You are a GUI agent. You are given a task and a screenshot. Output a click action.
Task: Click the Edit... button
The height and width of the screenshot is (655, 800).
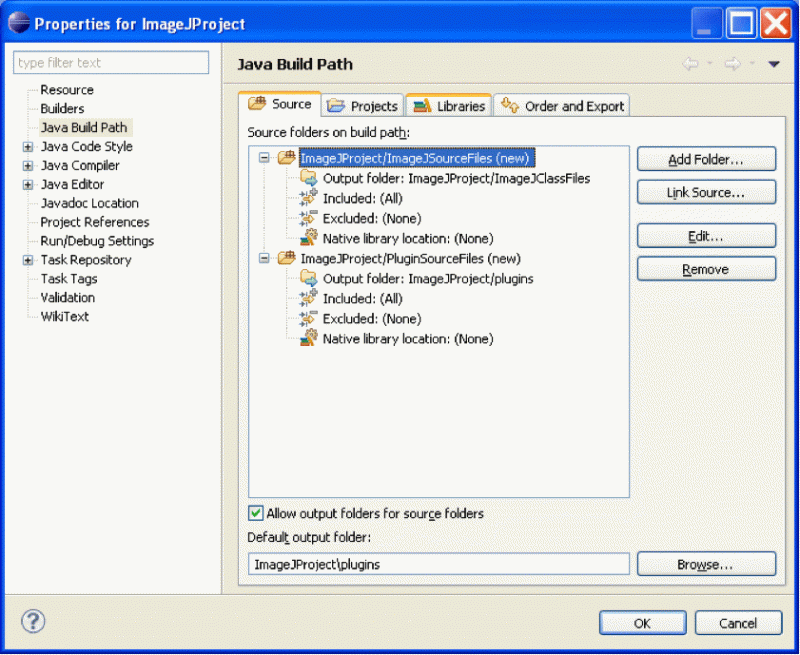(706, 236)
